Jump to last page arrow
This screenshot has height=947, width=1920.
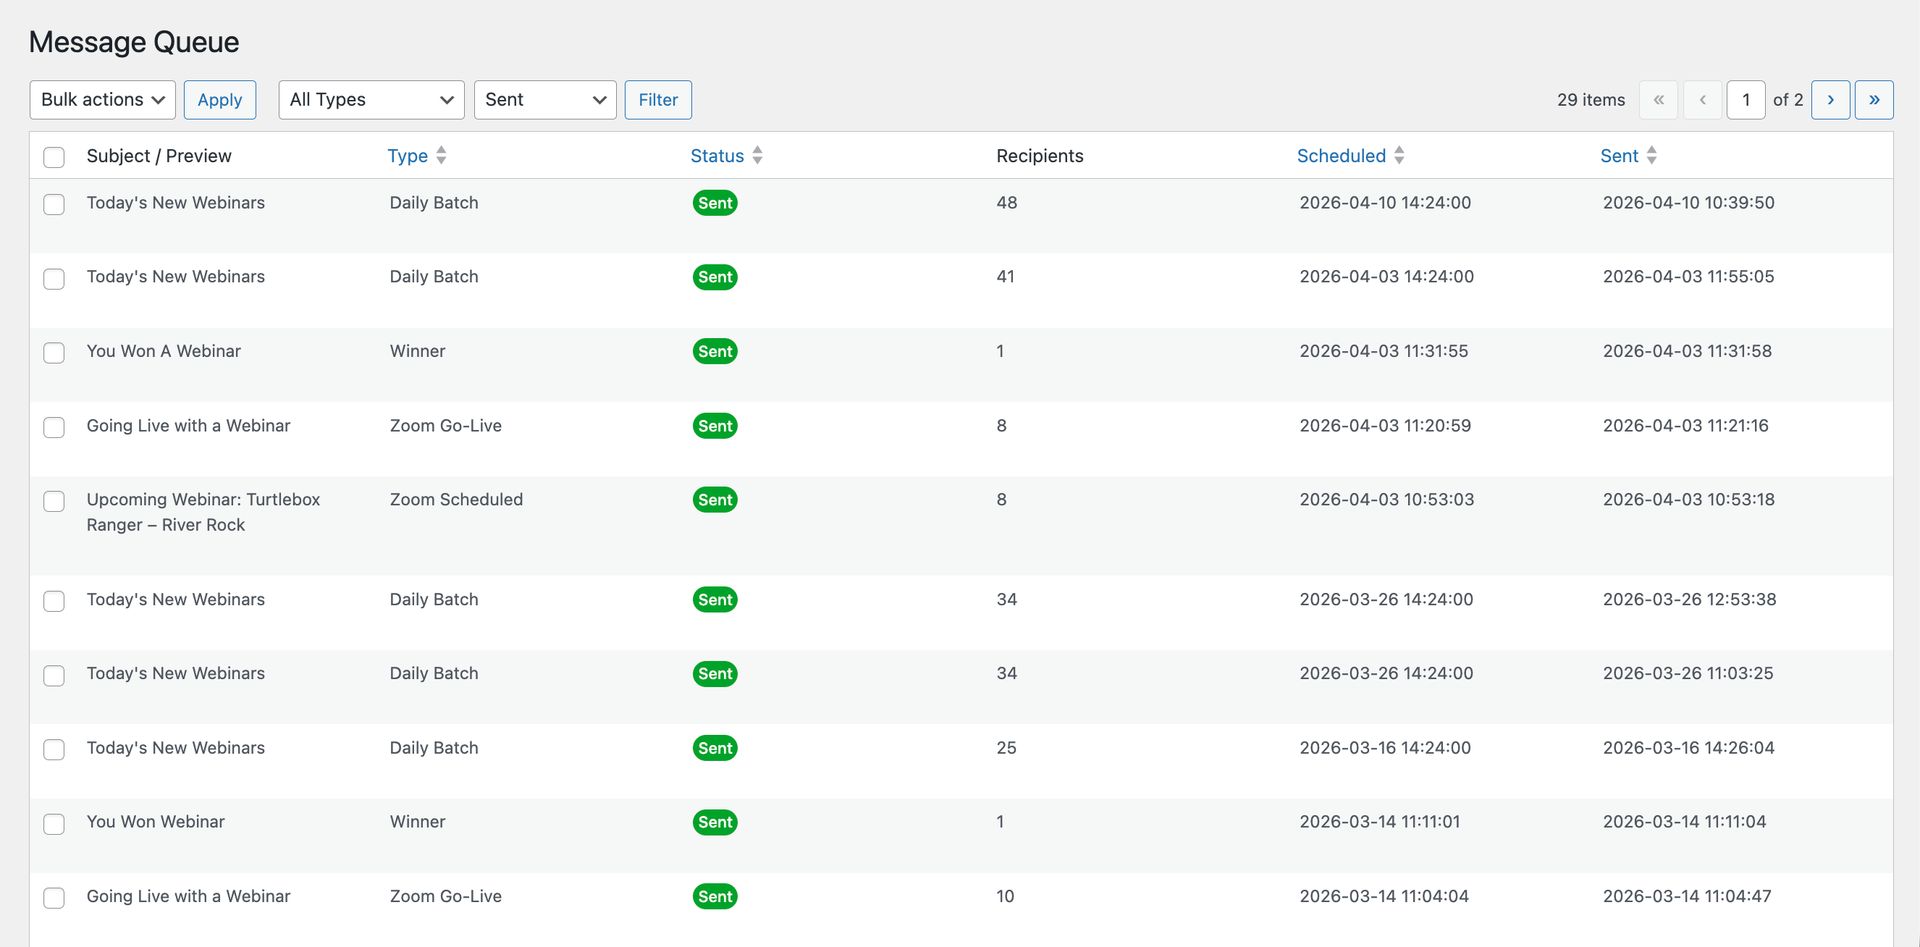[1874, 100]
